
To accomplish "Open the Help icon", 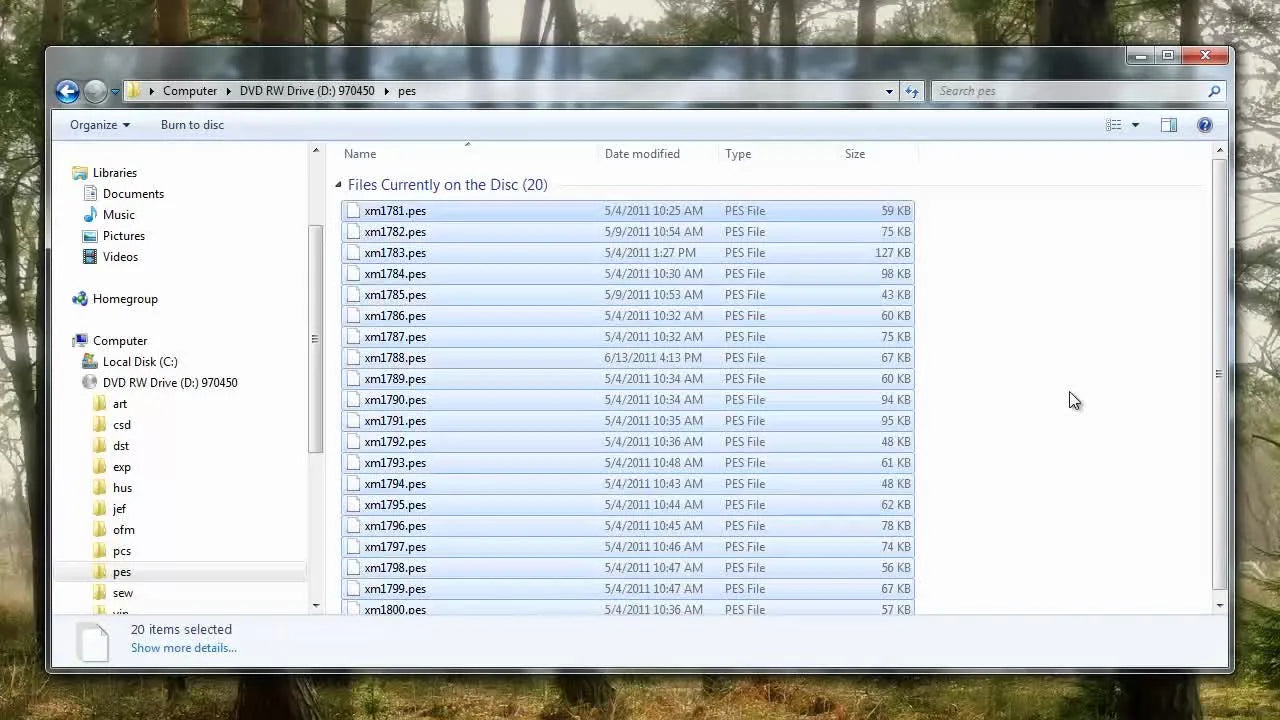I will click(1205, 125).
